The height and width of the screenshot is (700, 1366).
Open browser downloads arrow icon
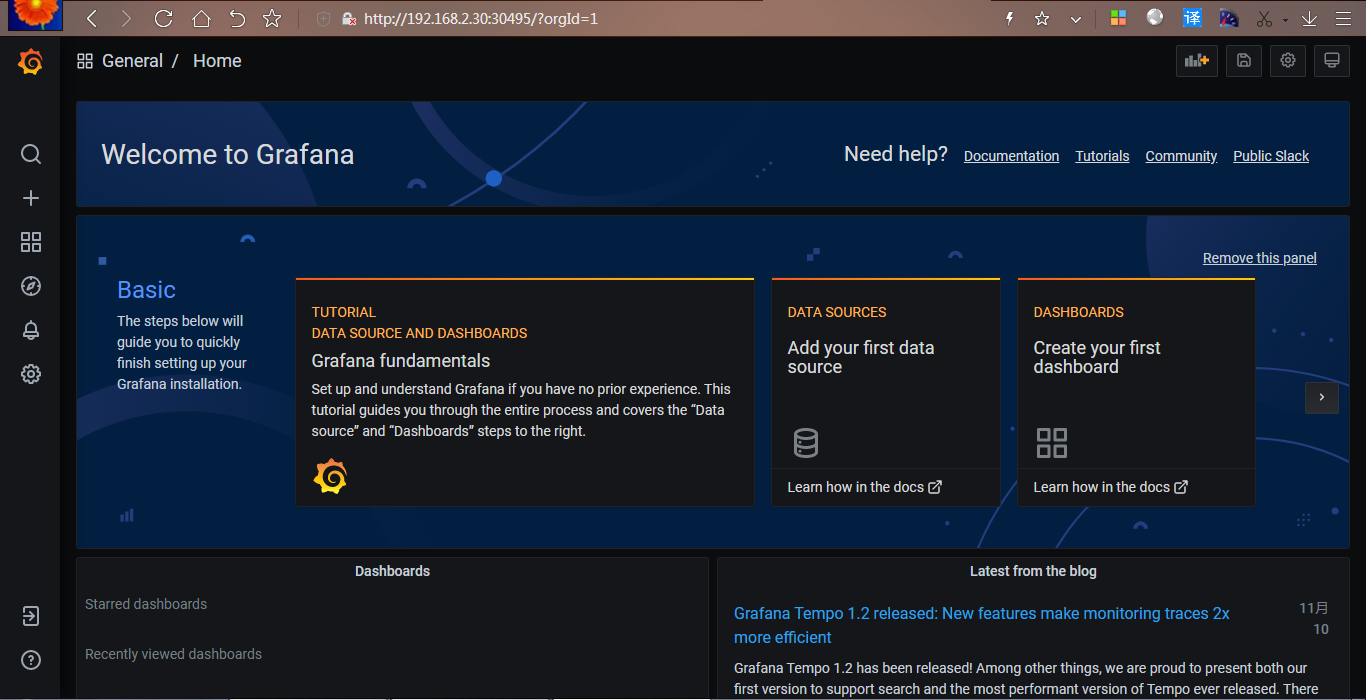coord(1310,18)
